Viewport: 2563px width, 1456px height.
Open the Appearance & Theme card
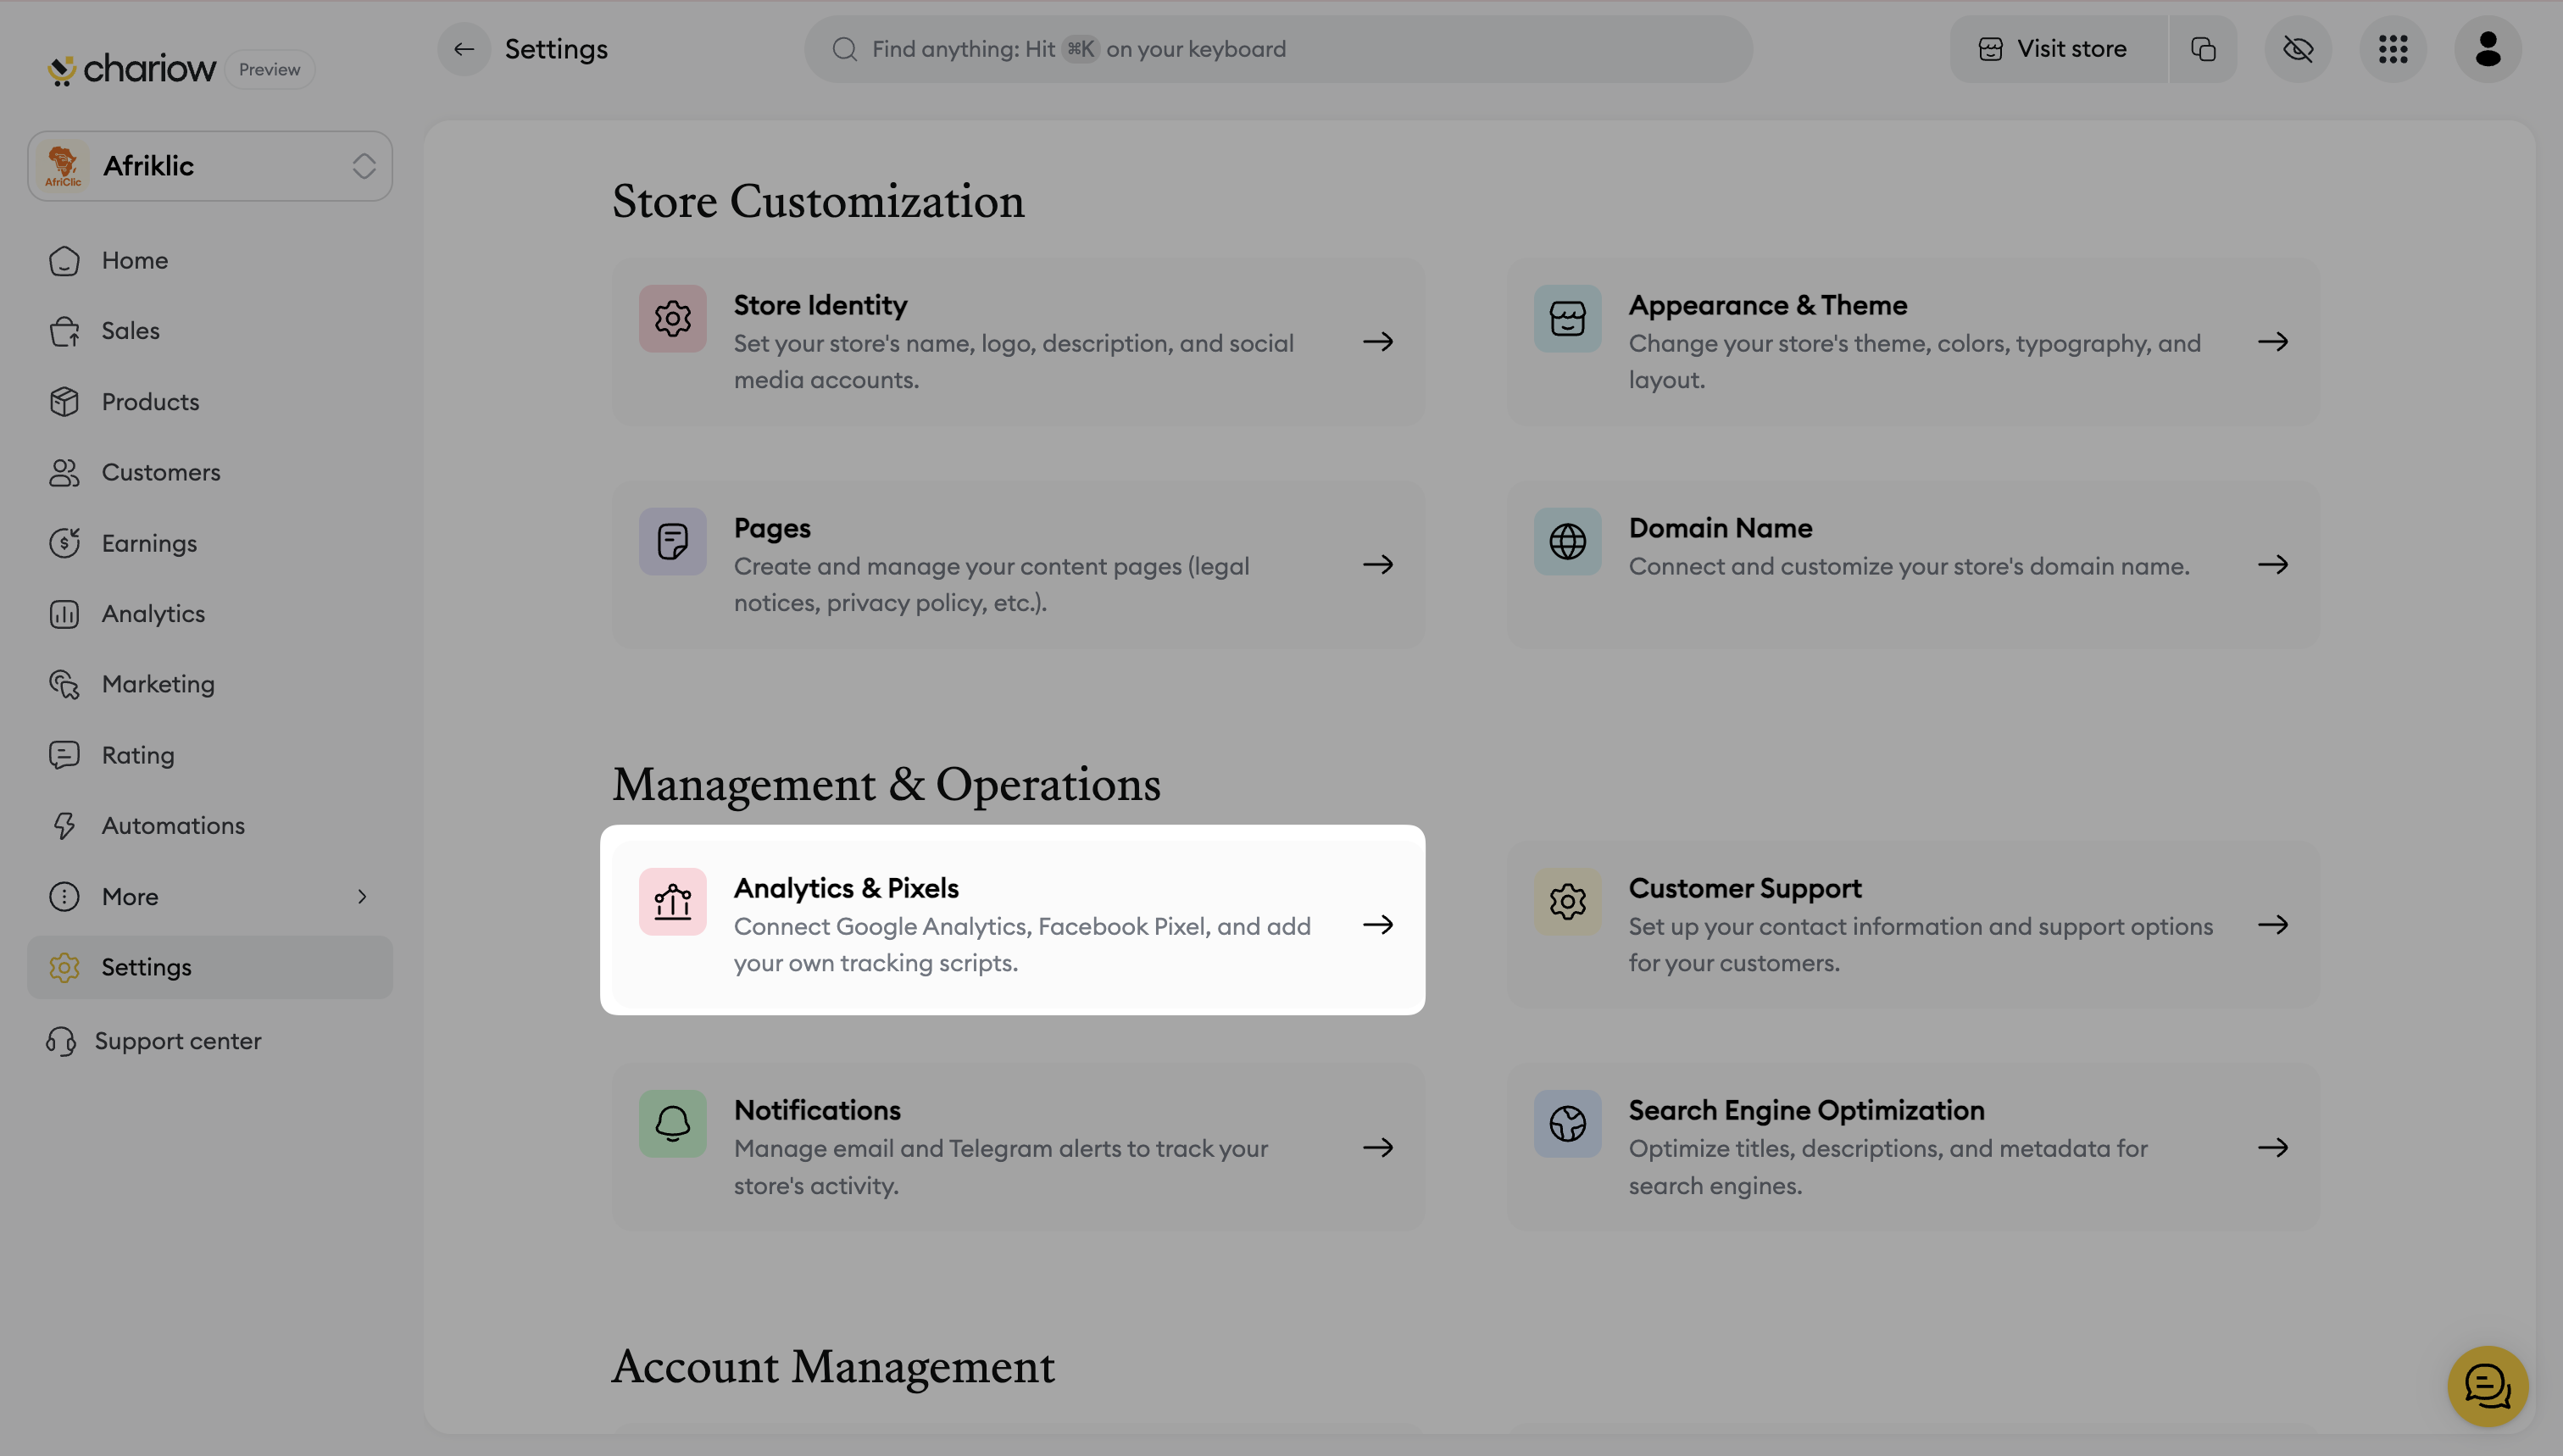[x=1912, y=342]
